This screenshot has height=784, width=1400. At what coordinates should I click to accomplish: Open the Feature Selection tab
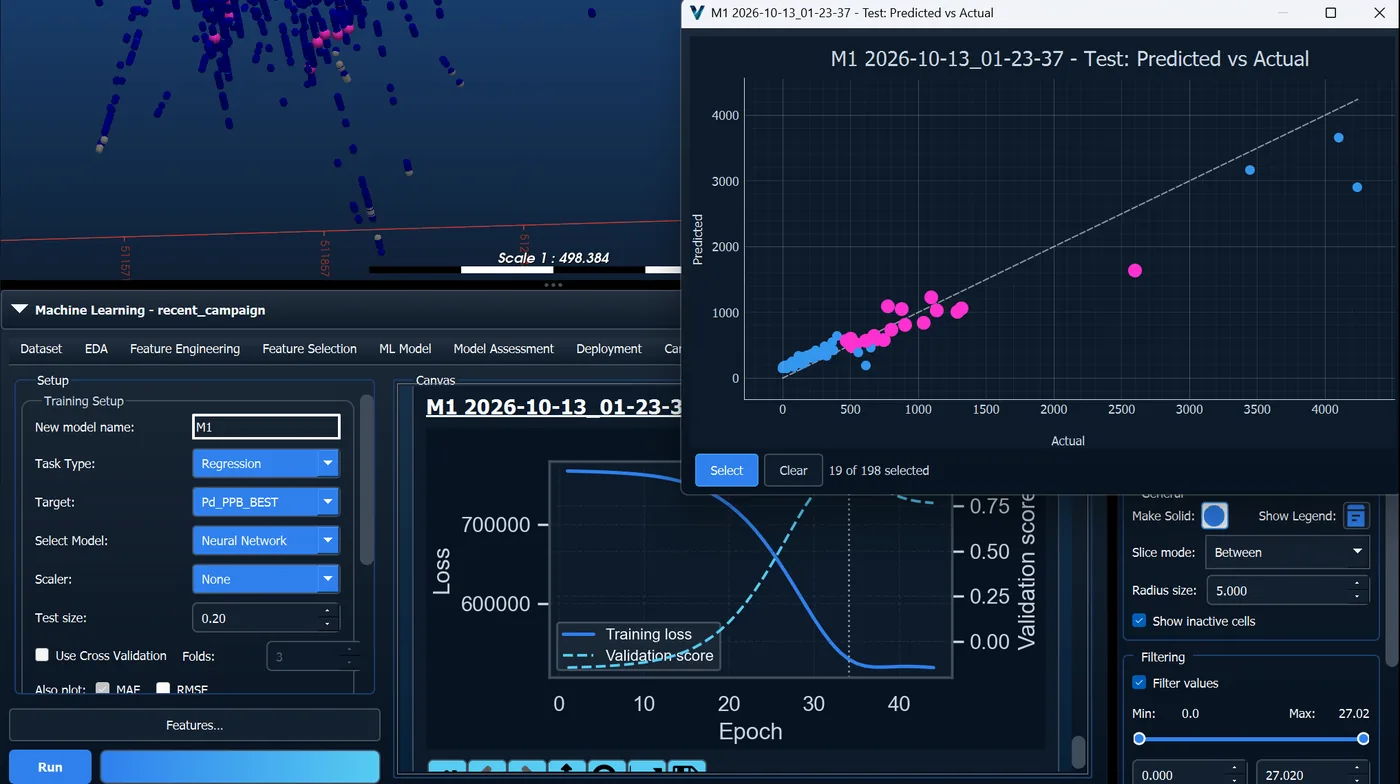click(309, 349)
